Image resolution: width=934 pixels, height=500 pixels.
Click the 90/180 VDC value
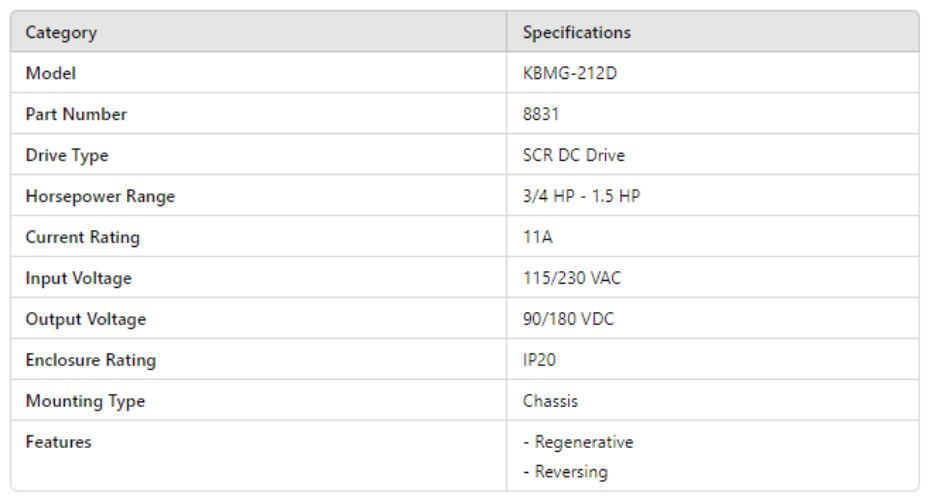[568, 319]
